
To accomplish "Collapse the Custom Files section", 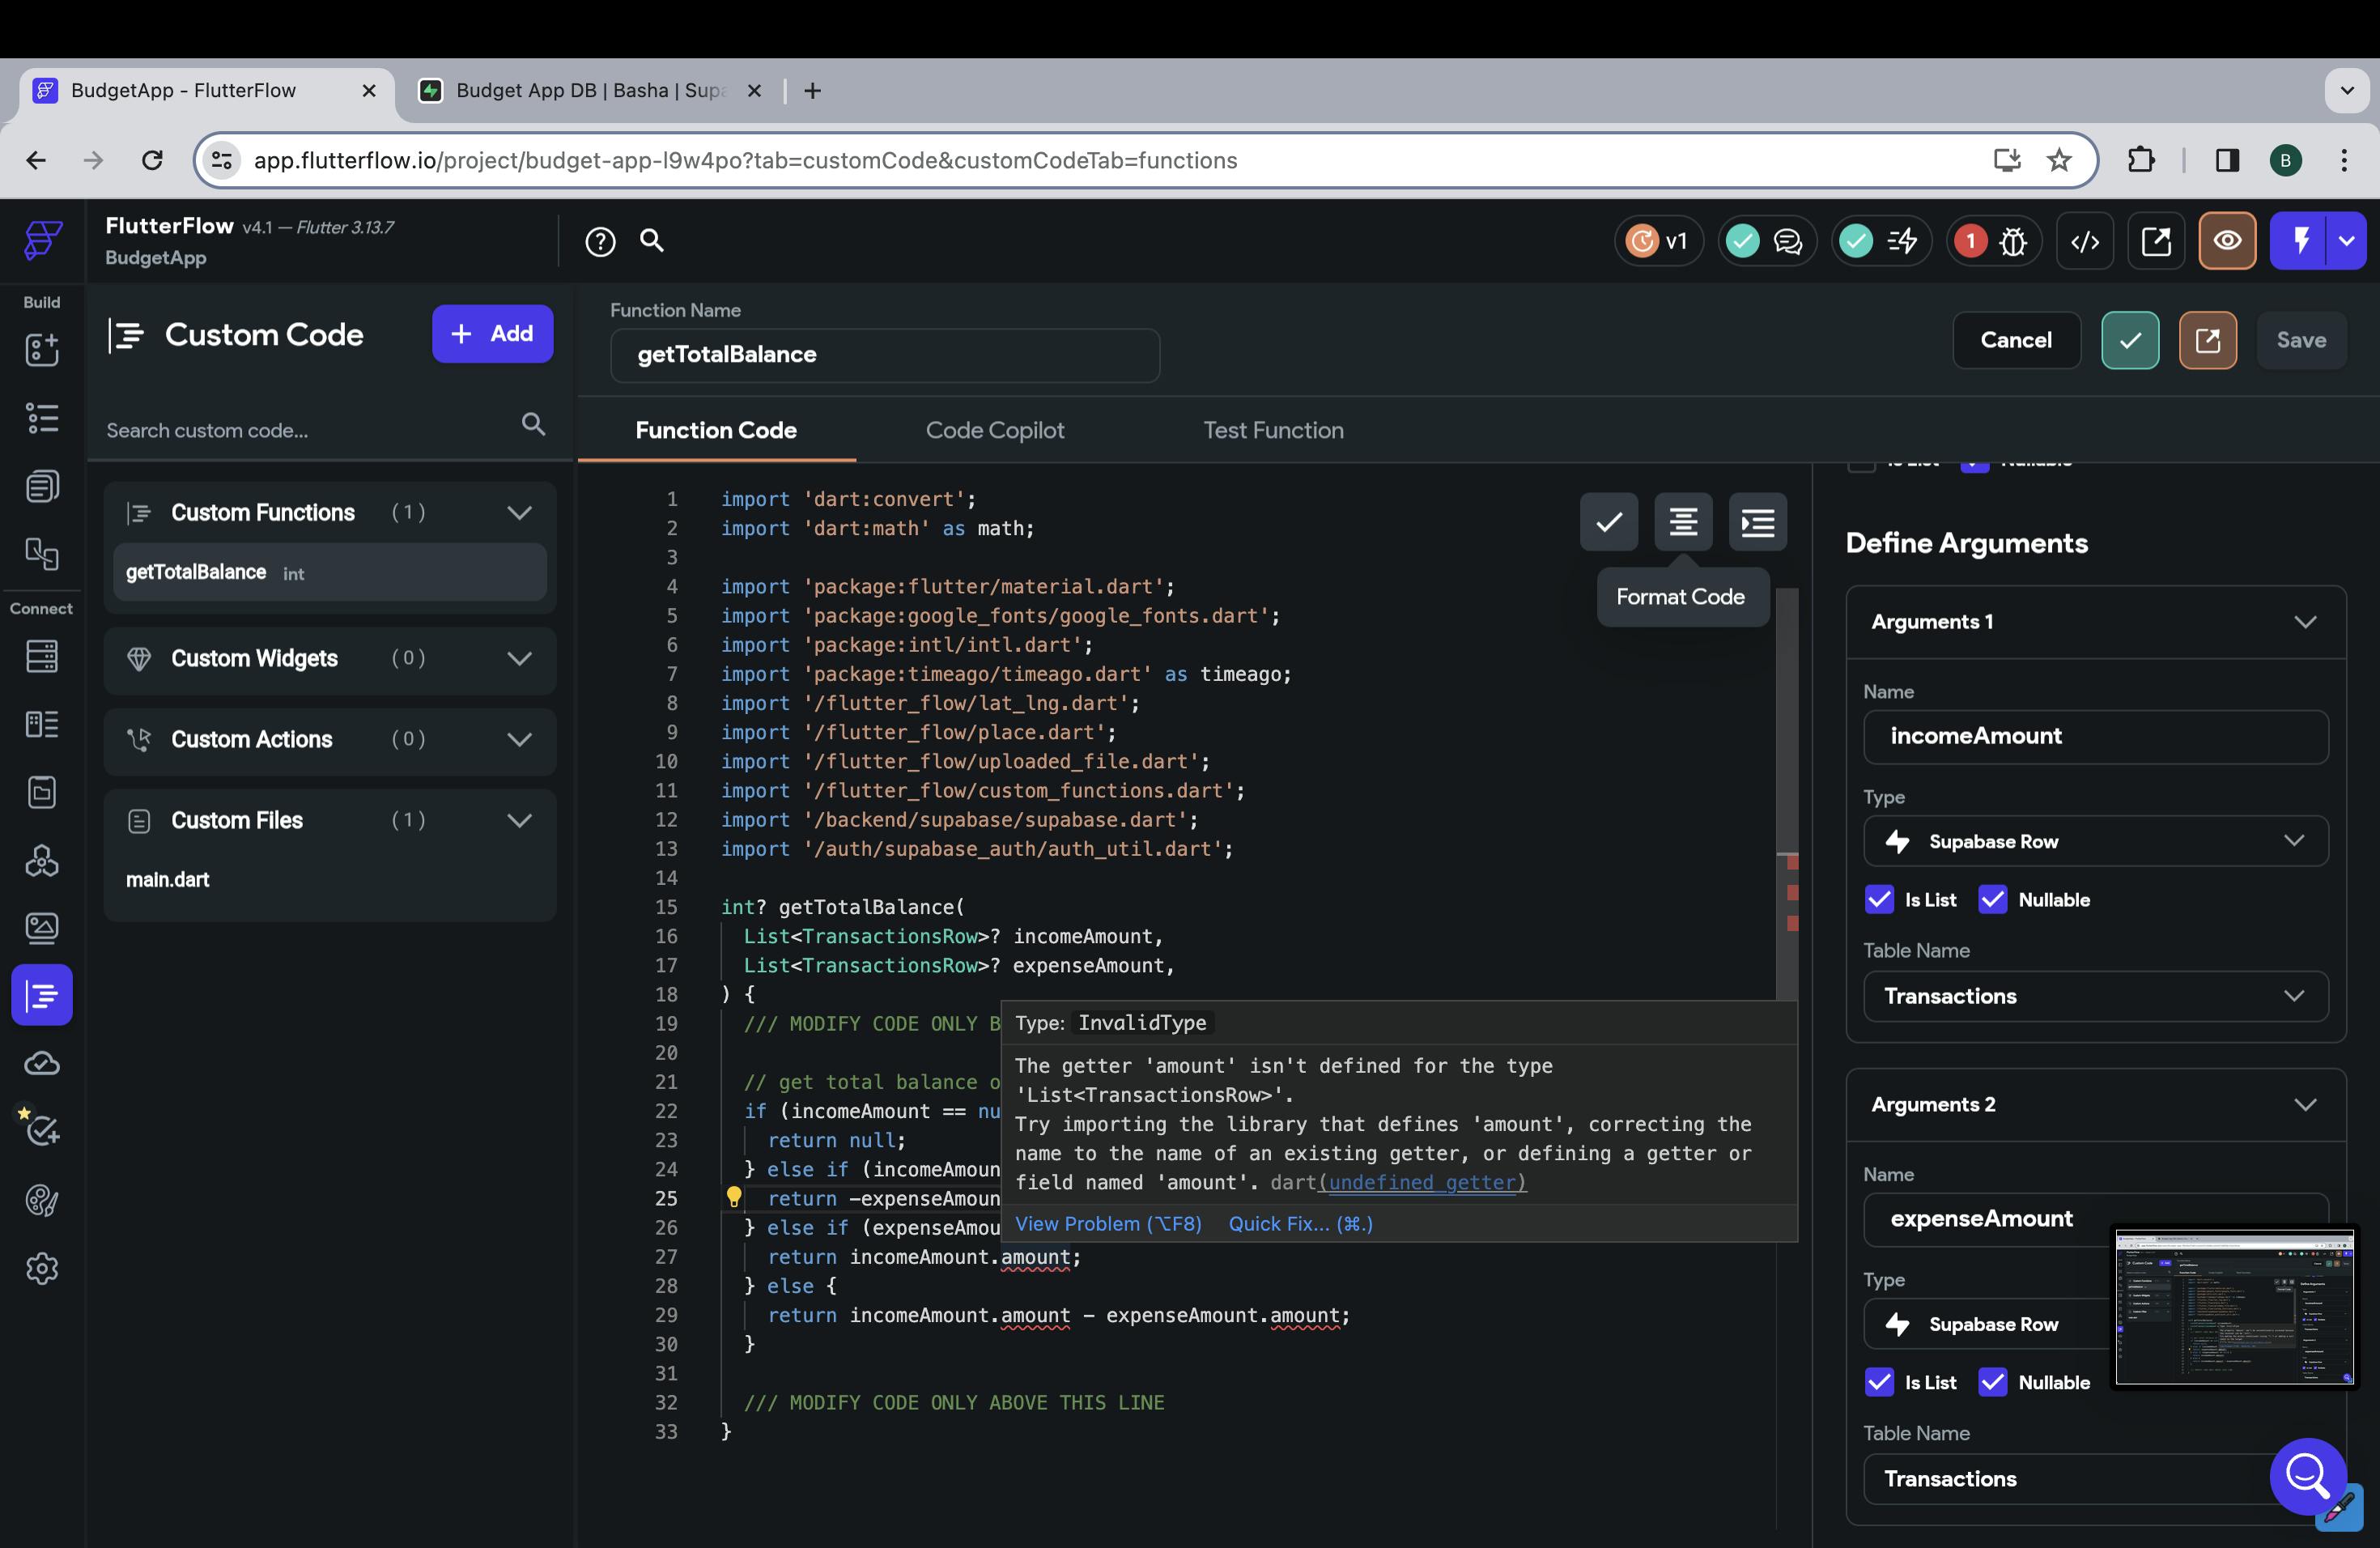I will point(519,820).
